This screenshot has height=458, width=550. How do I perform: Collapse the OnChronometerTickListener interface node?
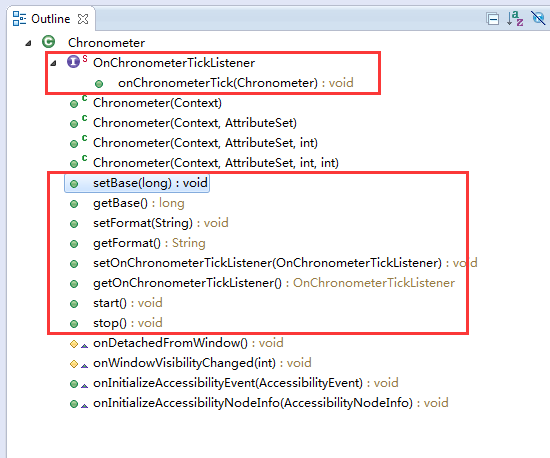(53, 63)
